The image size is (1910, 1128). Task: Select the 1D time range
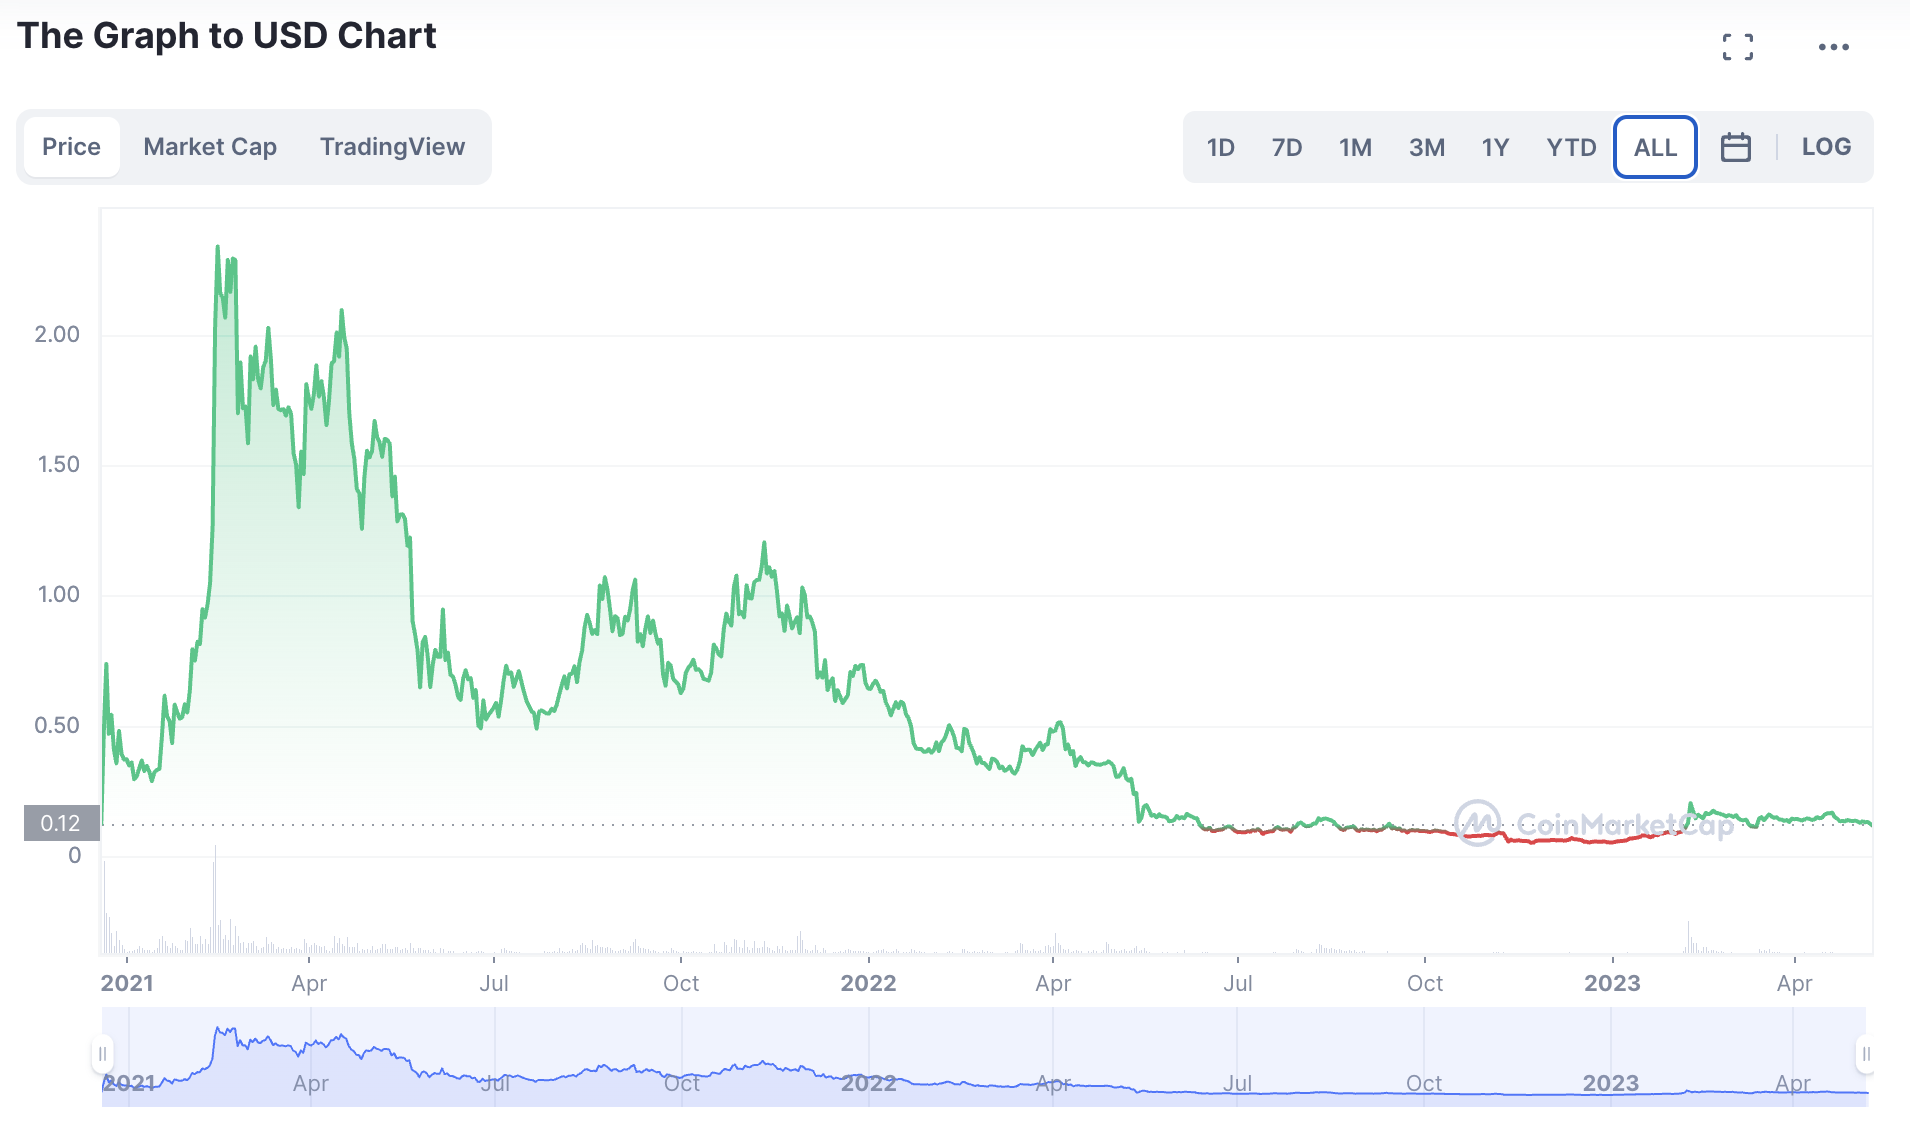(x=1220, y=148)
